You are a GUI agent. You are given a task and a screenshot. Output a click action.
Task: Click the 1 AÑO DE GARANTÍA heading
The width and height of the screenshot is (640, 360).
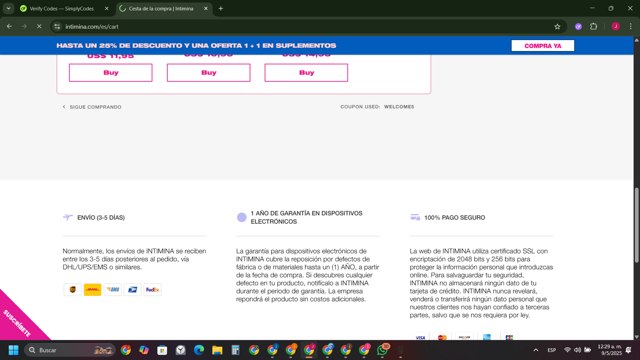(x=307, y=218)
